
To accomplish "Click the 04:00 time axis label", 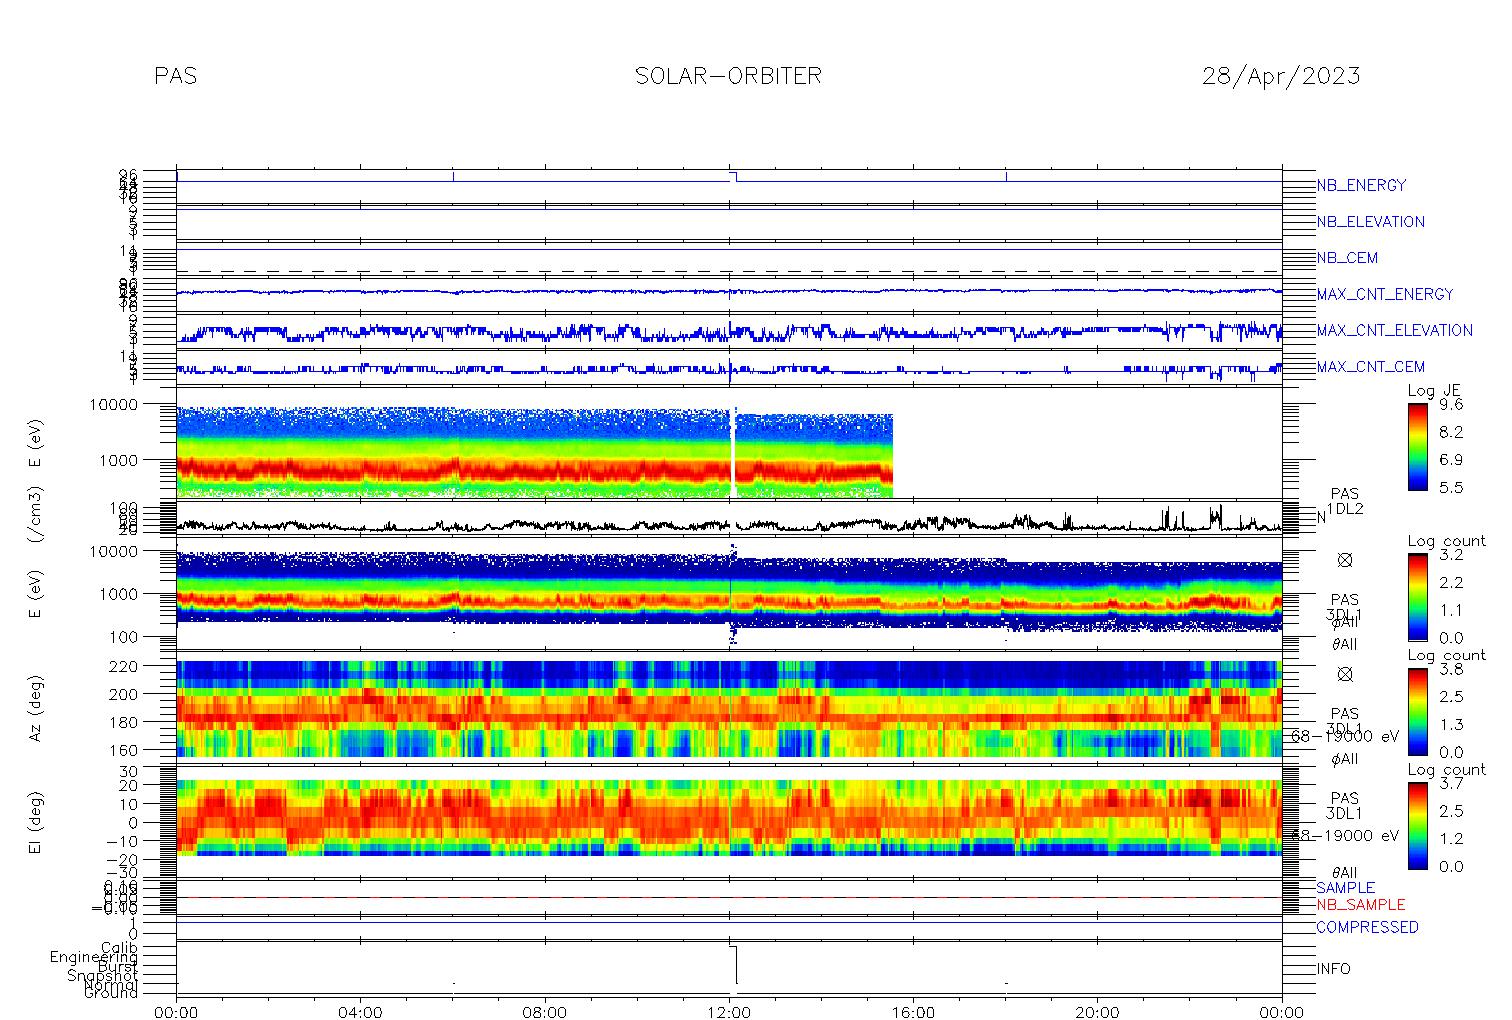I will point(361,1012).
